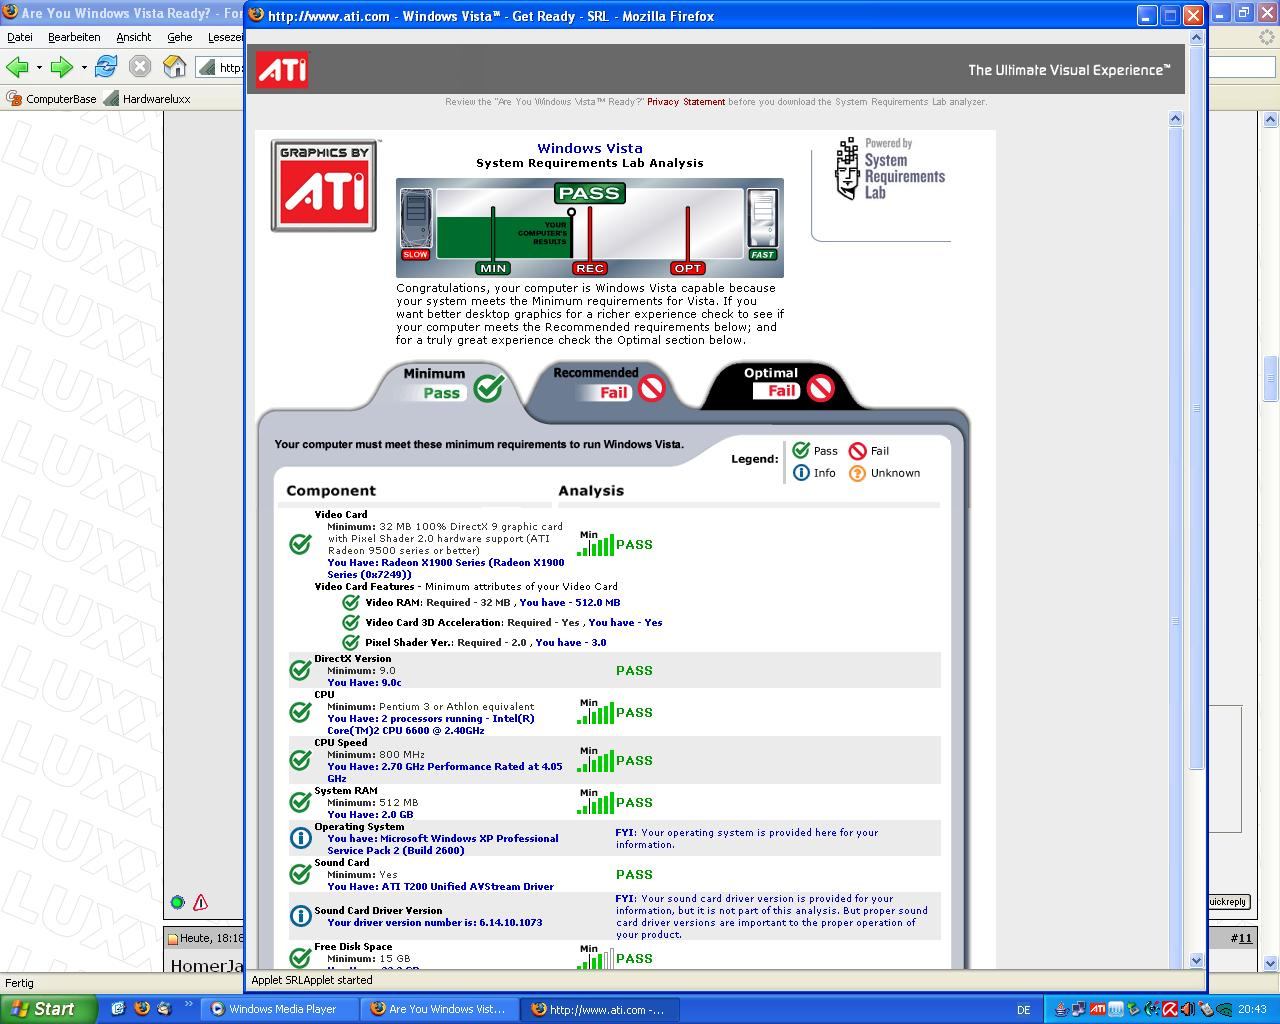Click the CPU row pass checkmark

[x=300, y=712]
